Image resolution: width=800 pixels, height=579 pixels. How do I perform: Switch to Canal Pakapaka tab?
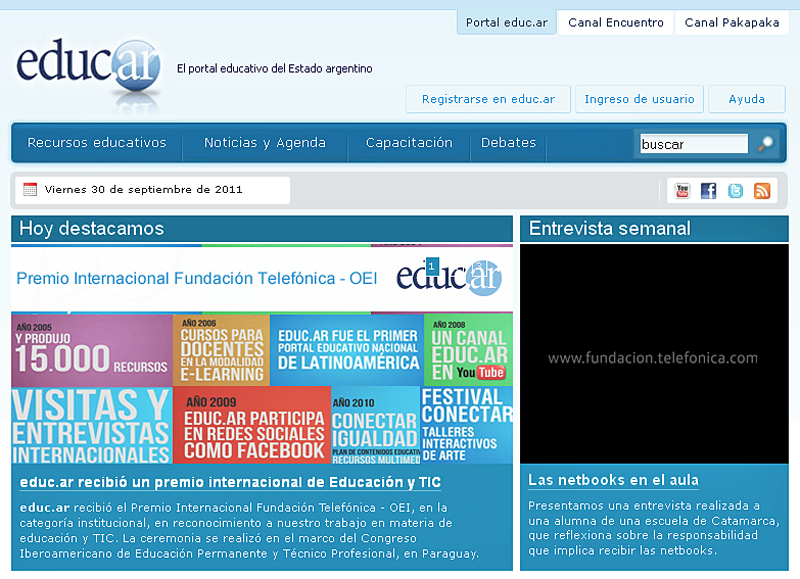tap(732, 23)
